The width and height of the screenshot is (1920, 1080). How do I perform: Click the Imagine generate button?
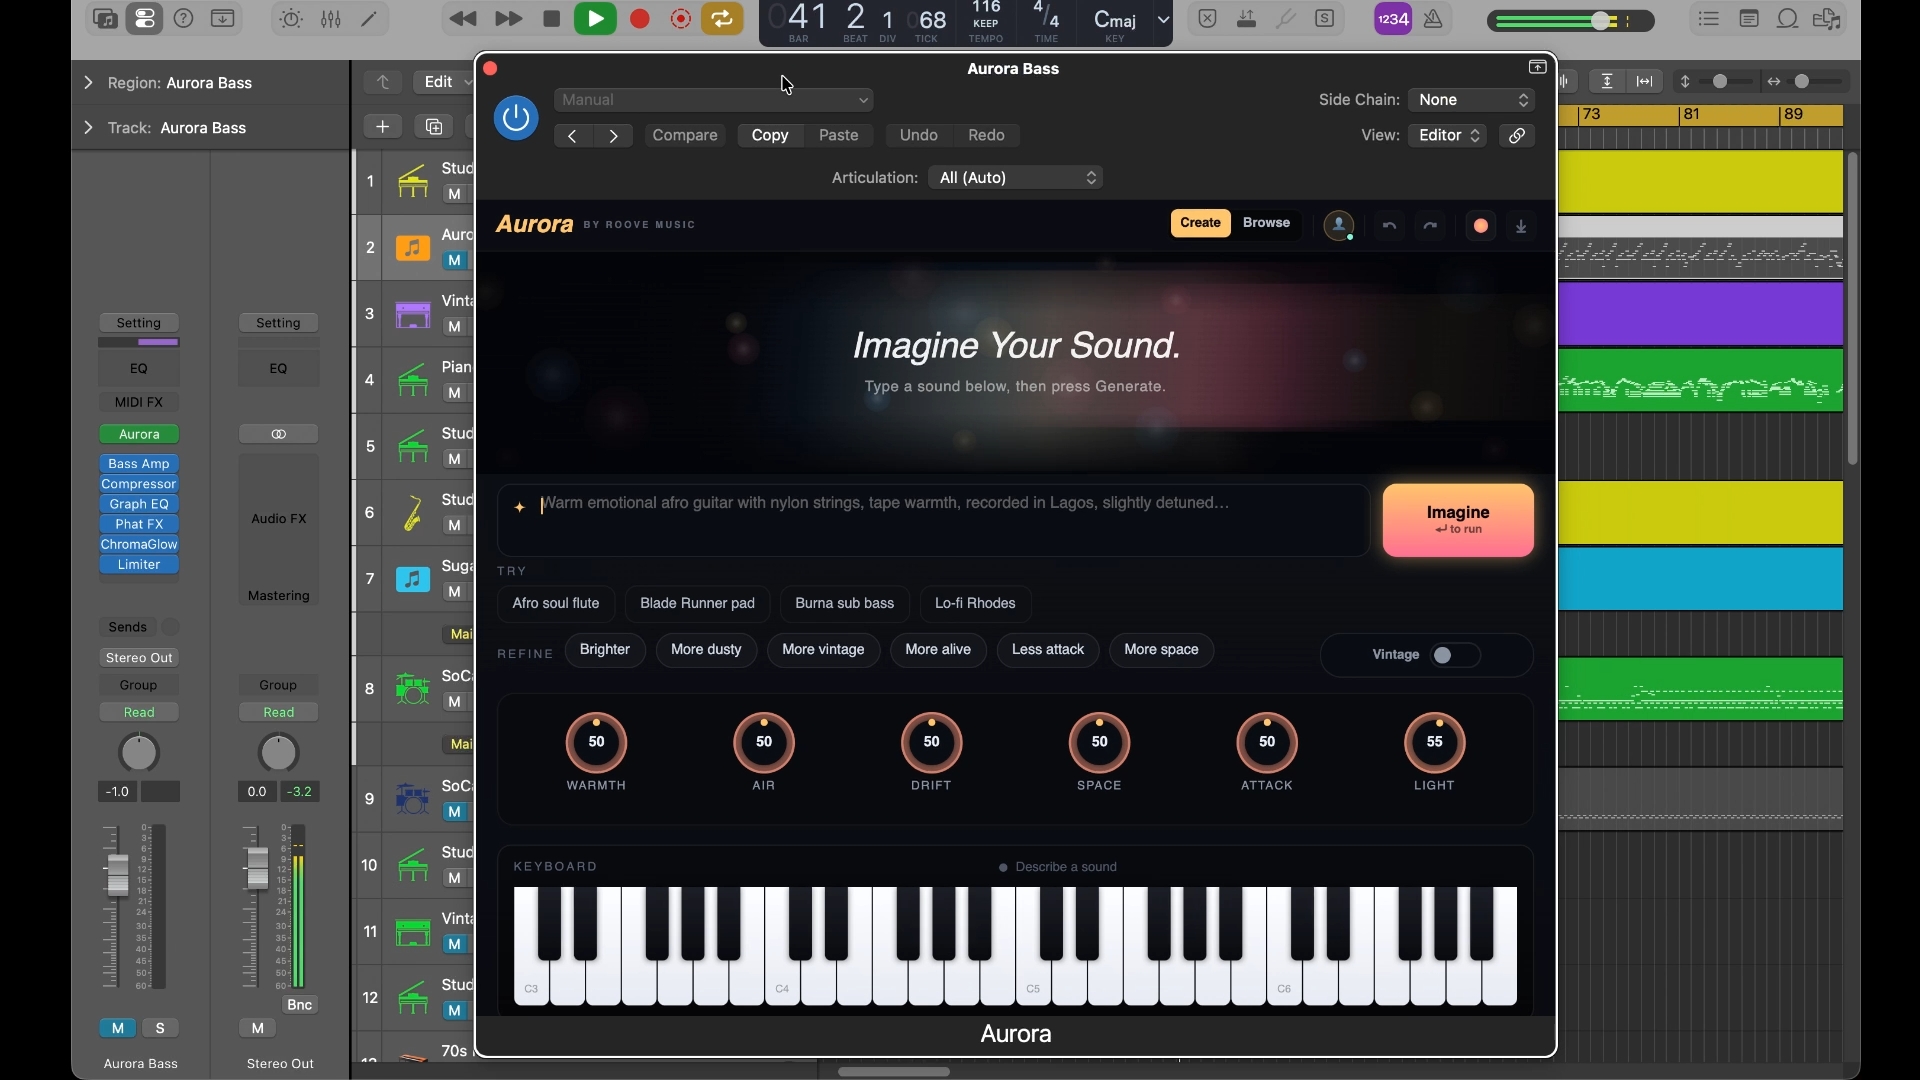pos(1459,521)
